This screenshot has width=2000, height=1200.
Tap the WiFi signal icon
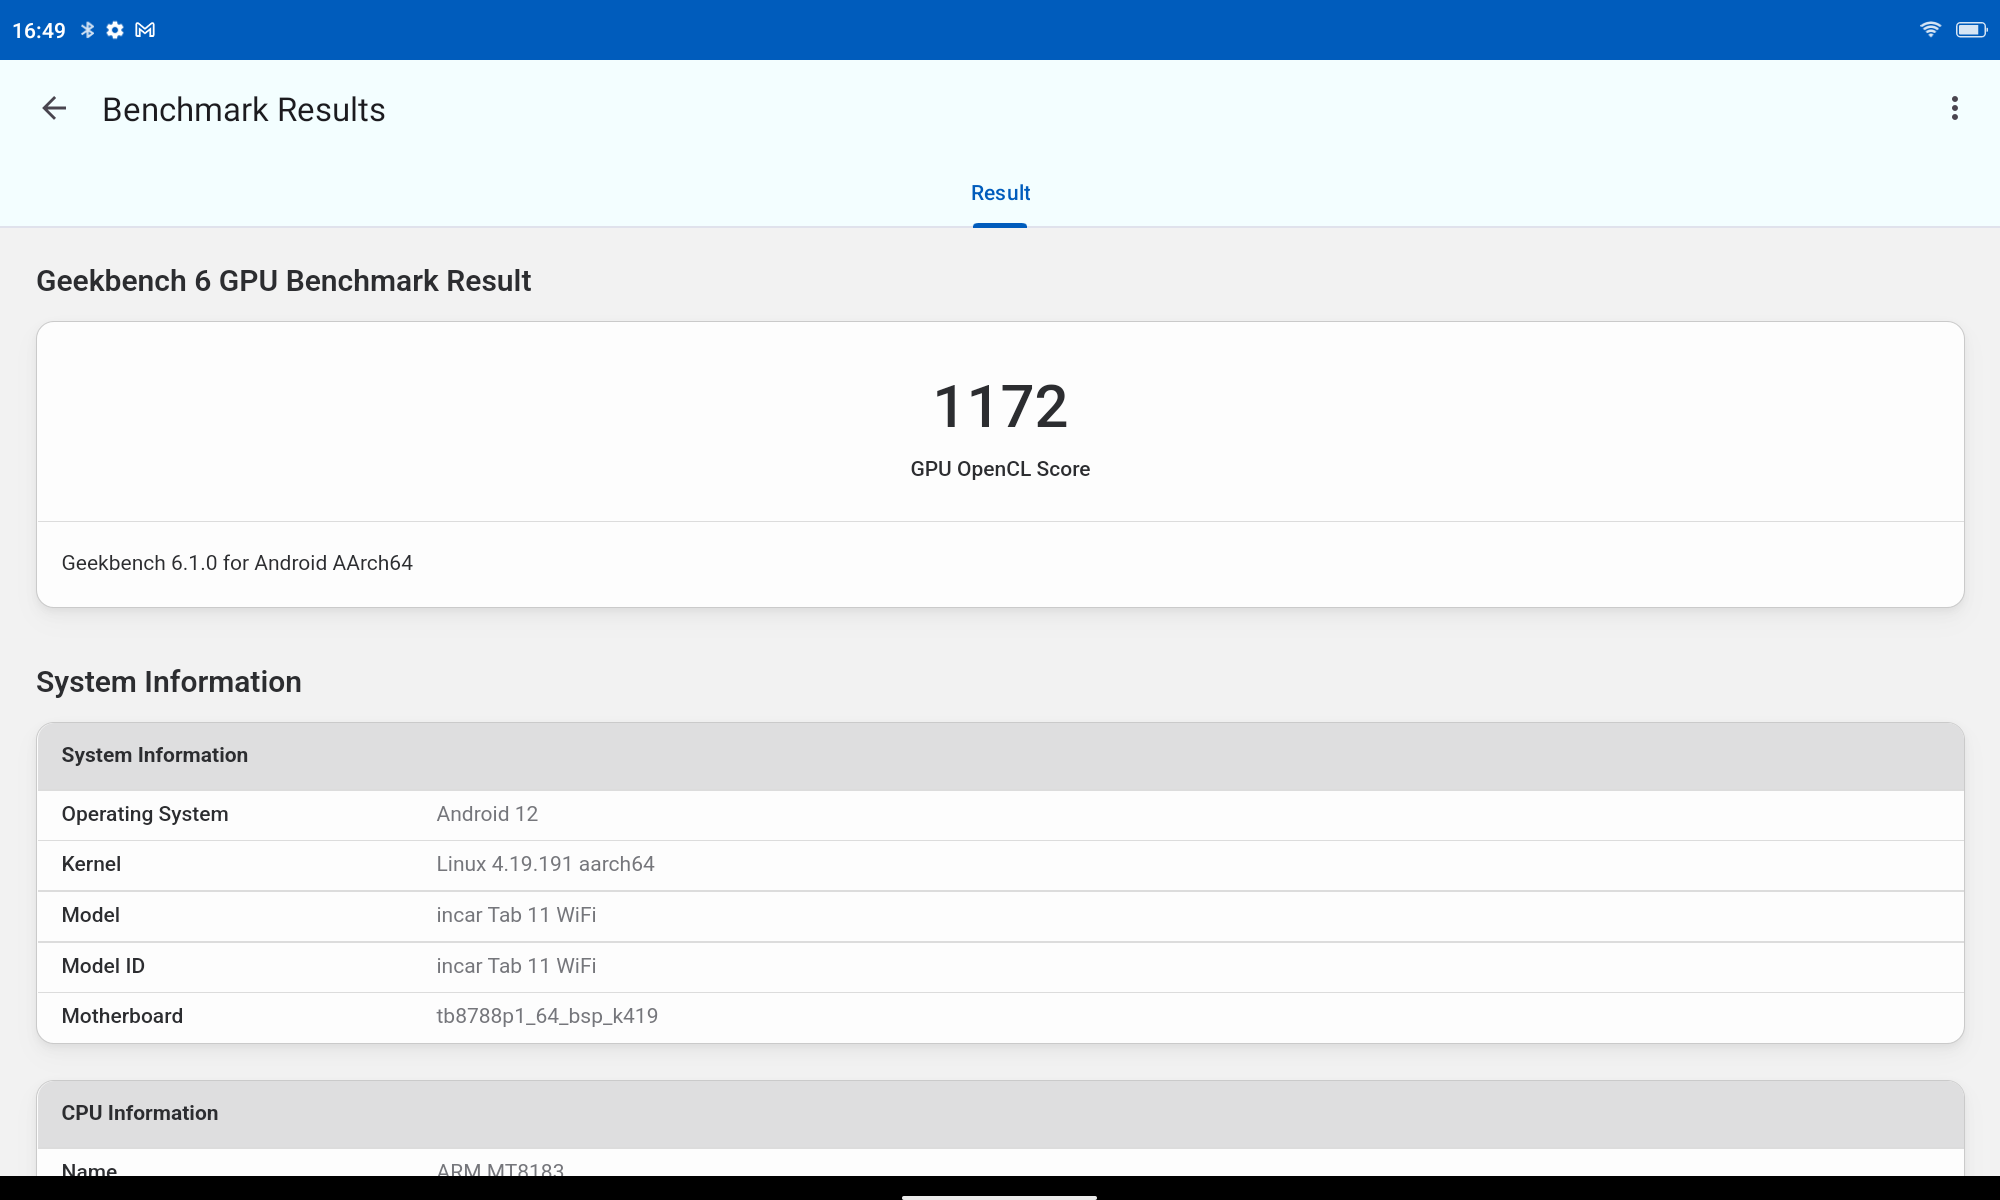pyautogui.click(x=1930, y=30)
